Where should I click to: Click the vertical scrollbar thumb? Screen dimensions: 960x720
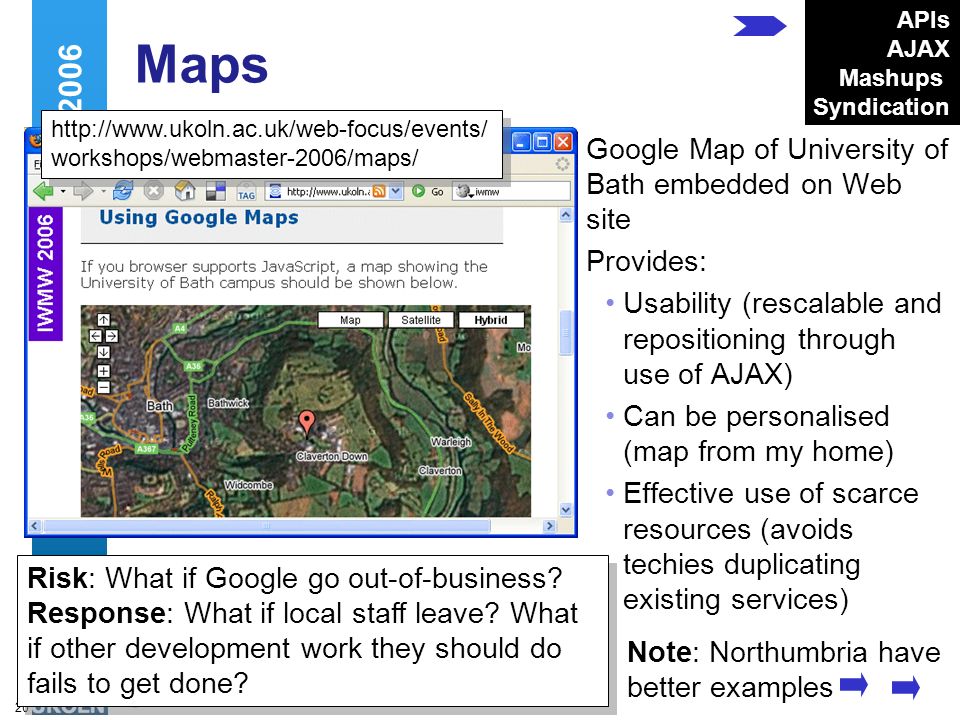tap(566, 333)
